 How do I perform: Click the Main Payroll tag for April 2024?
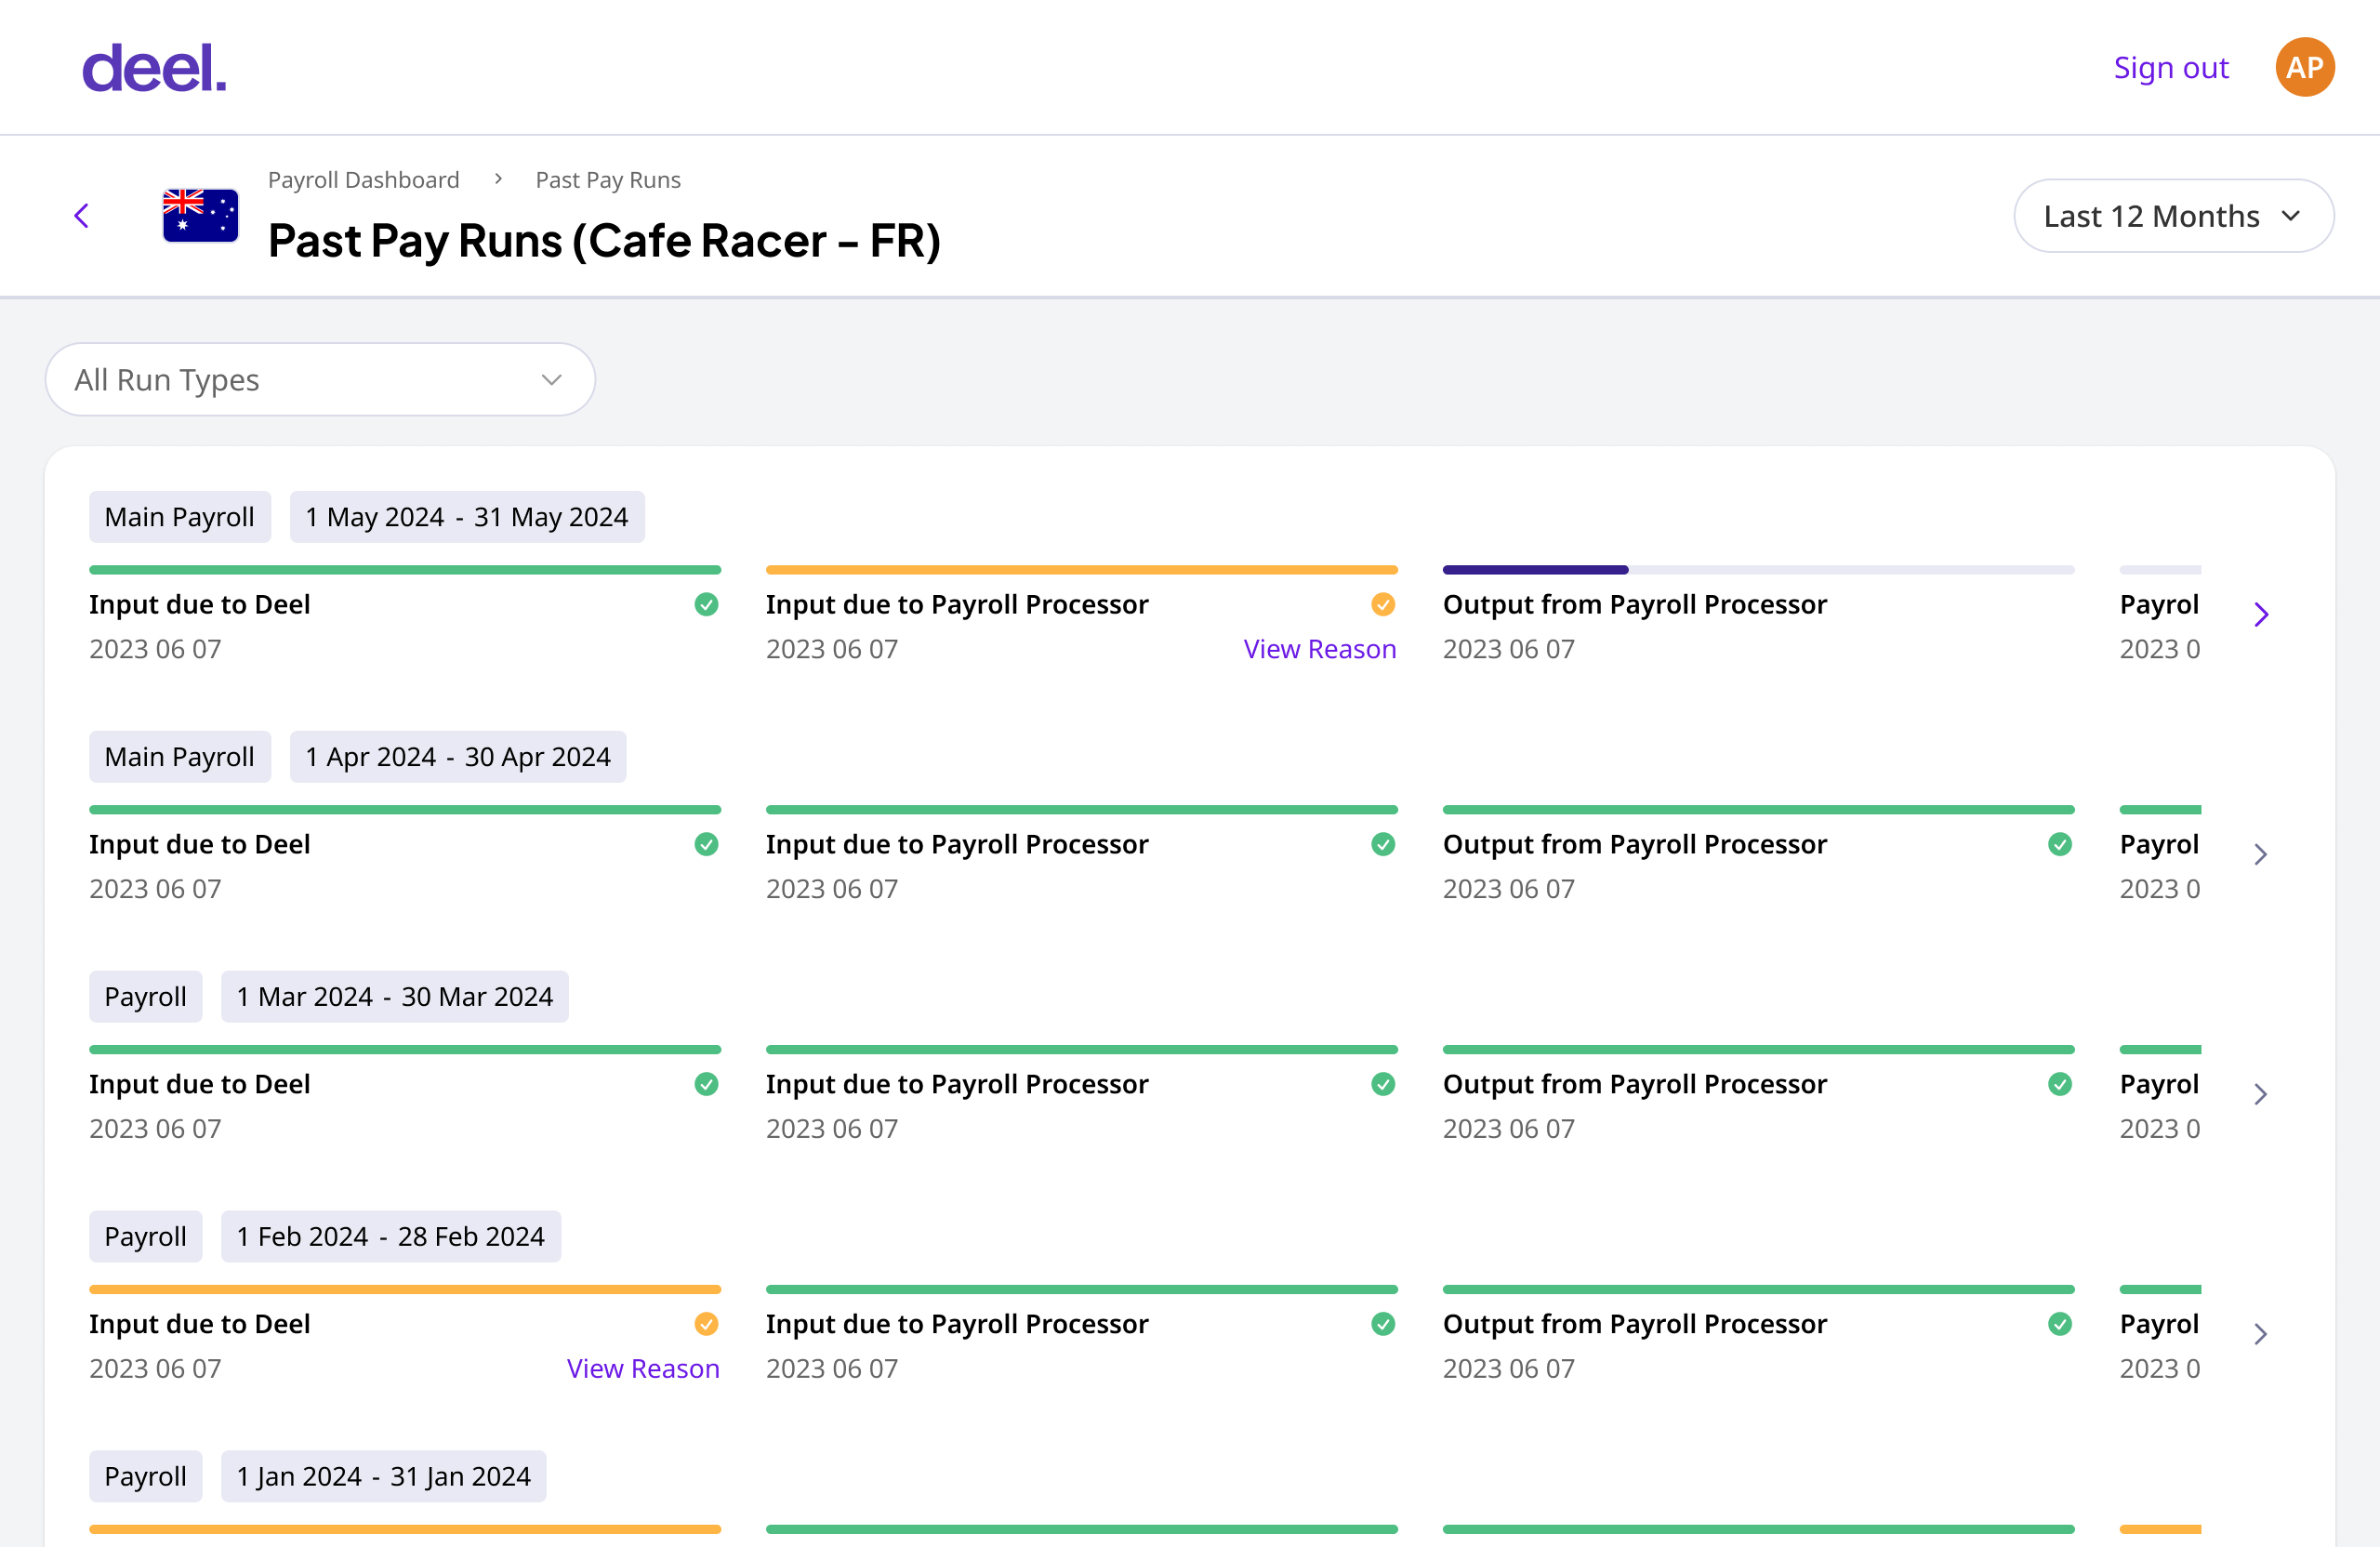[x=180, y=757]
